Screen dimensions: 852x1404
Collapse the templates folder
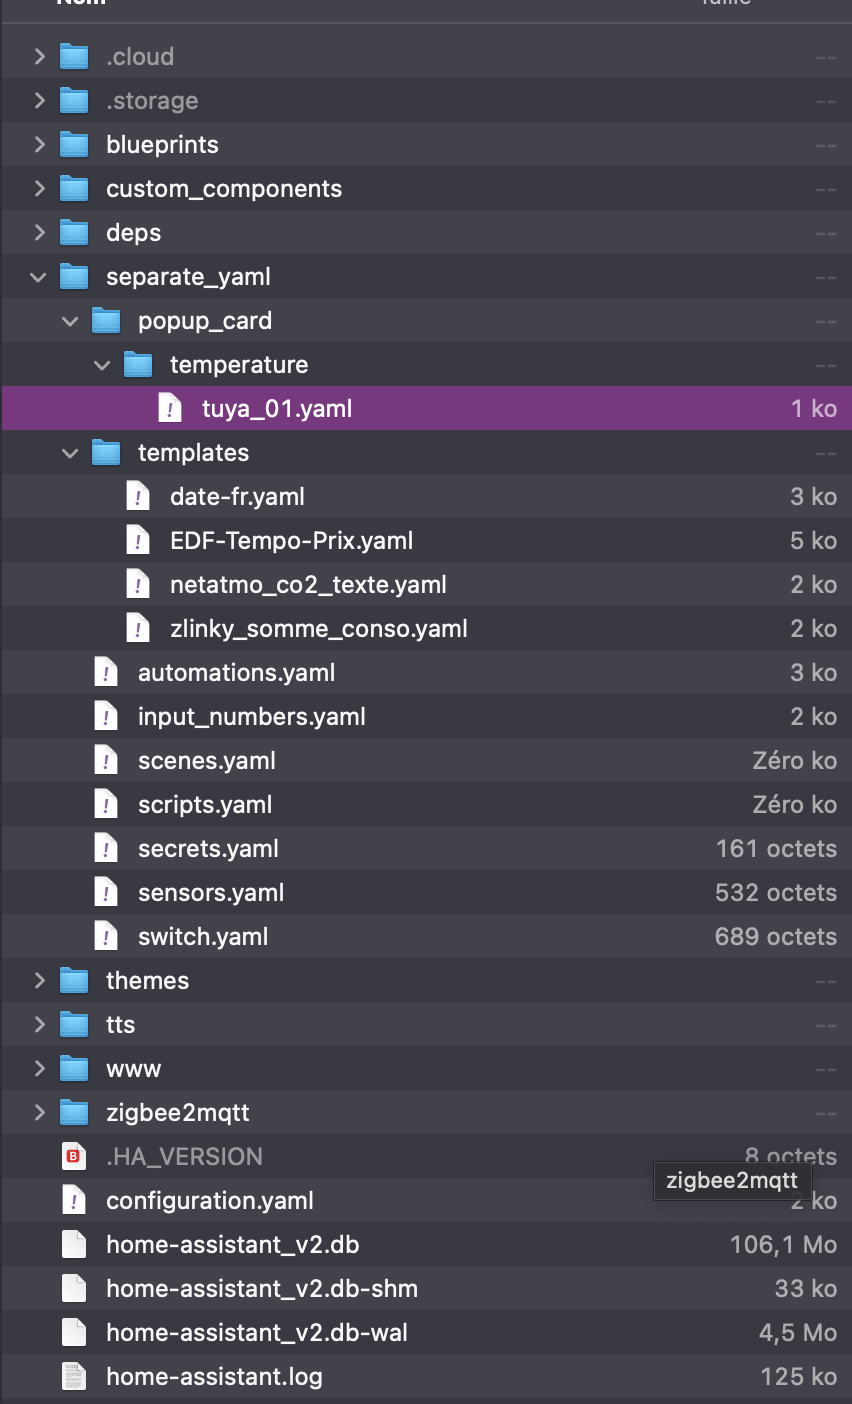(71, 453)
